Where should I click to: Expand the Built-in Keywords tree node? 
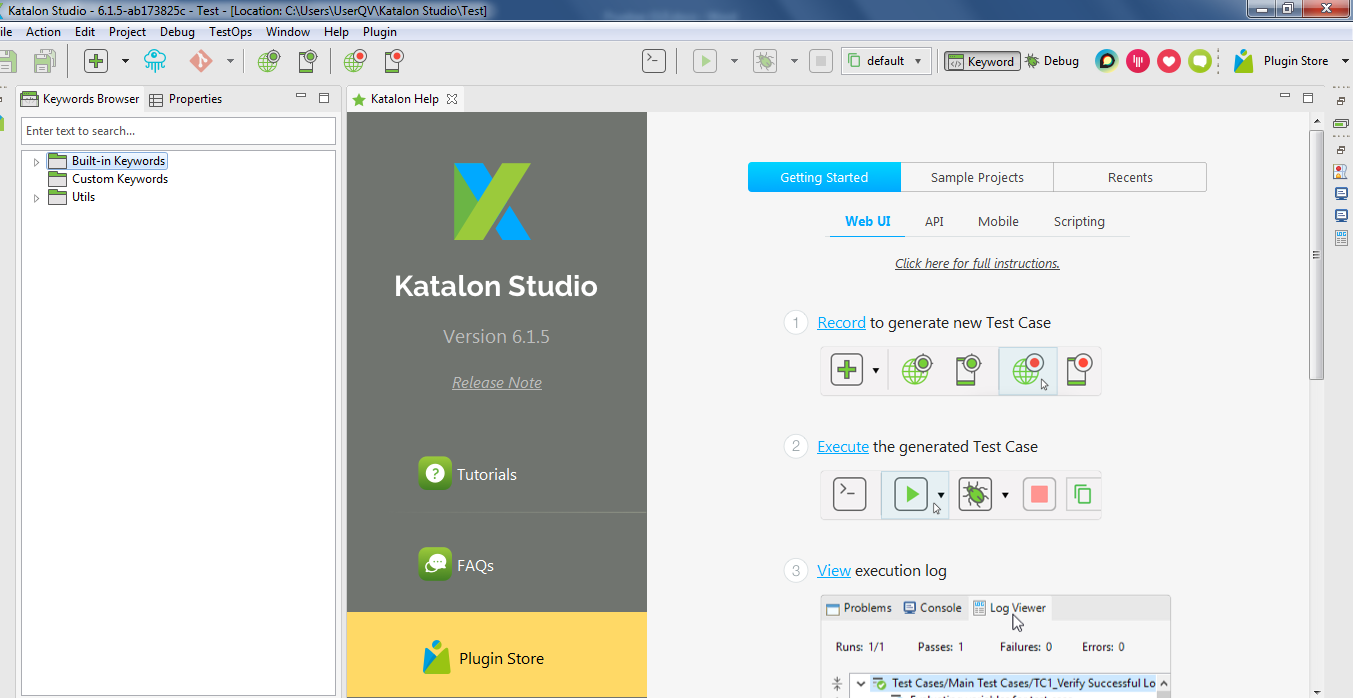coord(37,162)
